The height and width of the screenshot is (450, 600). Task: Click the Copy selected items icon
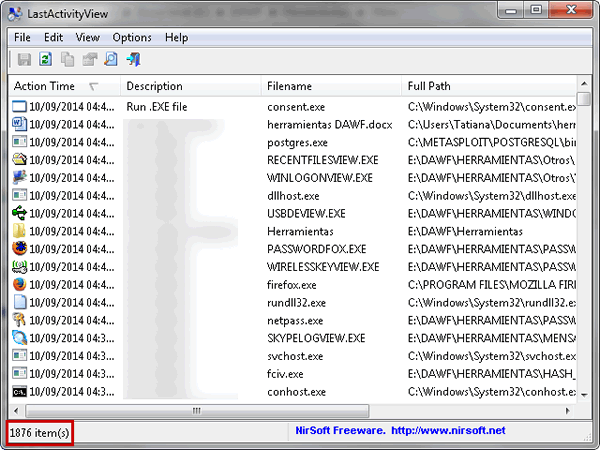[x=68, y=59]
